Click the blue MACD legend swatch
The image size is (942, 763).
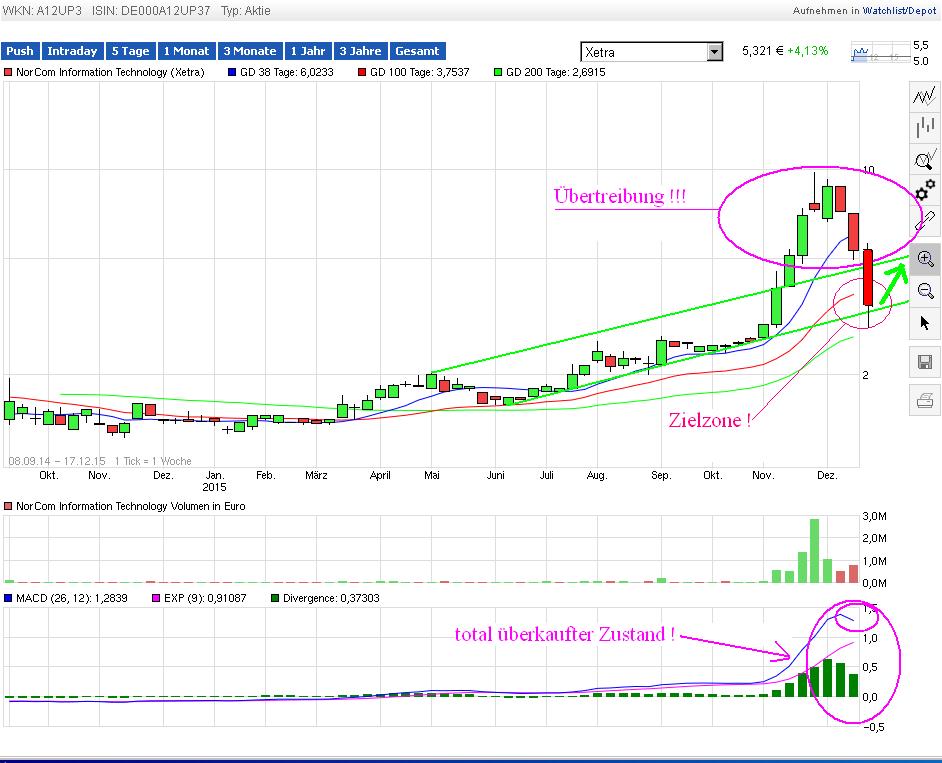click(8, 598)
